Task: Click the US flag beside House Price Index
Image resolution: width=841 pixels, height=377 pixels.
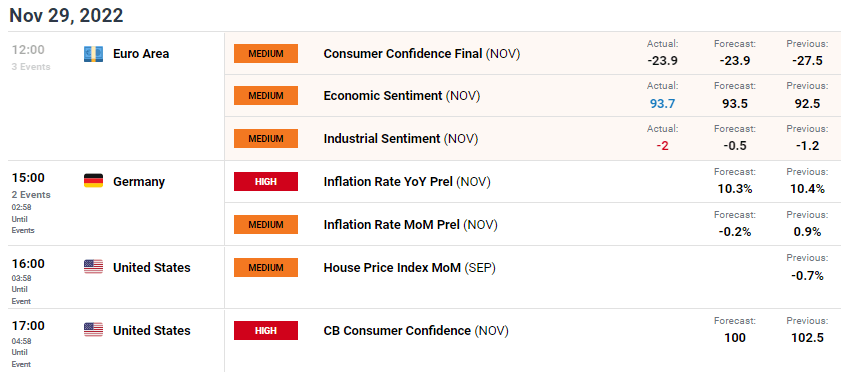Action: 93,267
